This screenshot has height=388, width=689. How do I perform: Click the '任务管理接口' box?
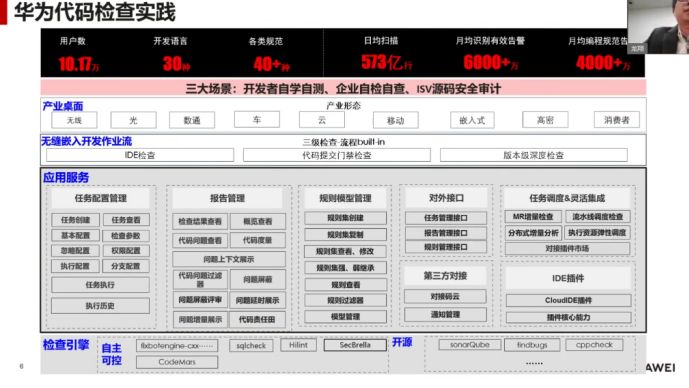tap(446, 218)
